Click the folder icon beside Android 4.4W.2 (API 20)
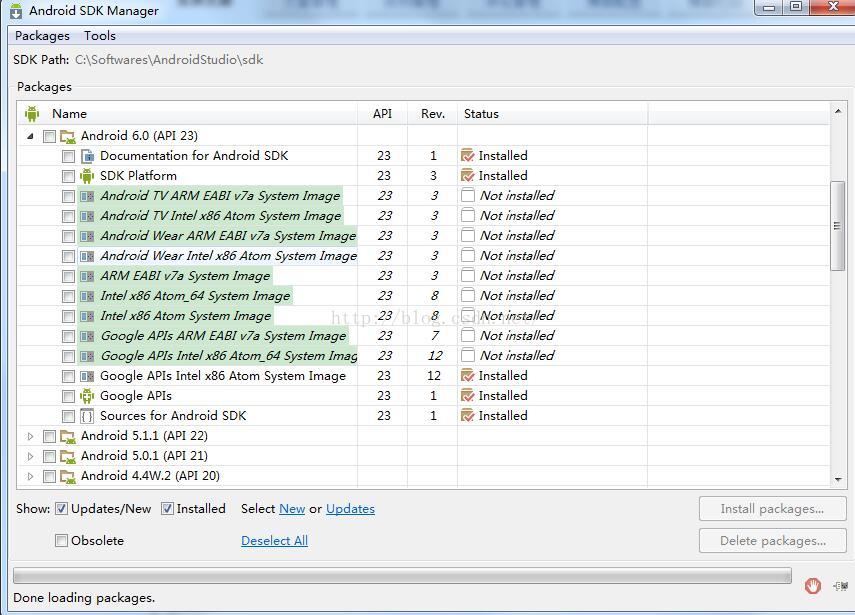Viewport: 855px width, 615px height. tap(68, 477)
